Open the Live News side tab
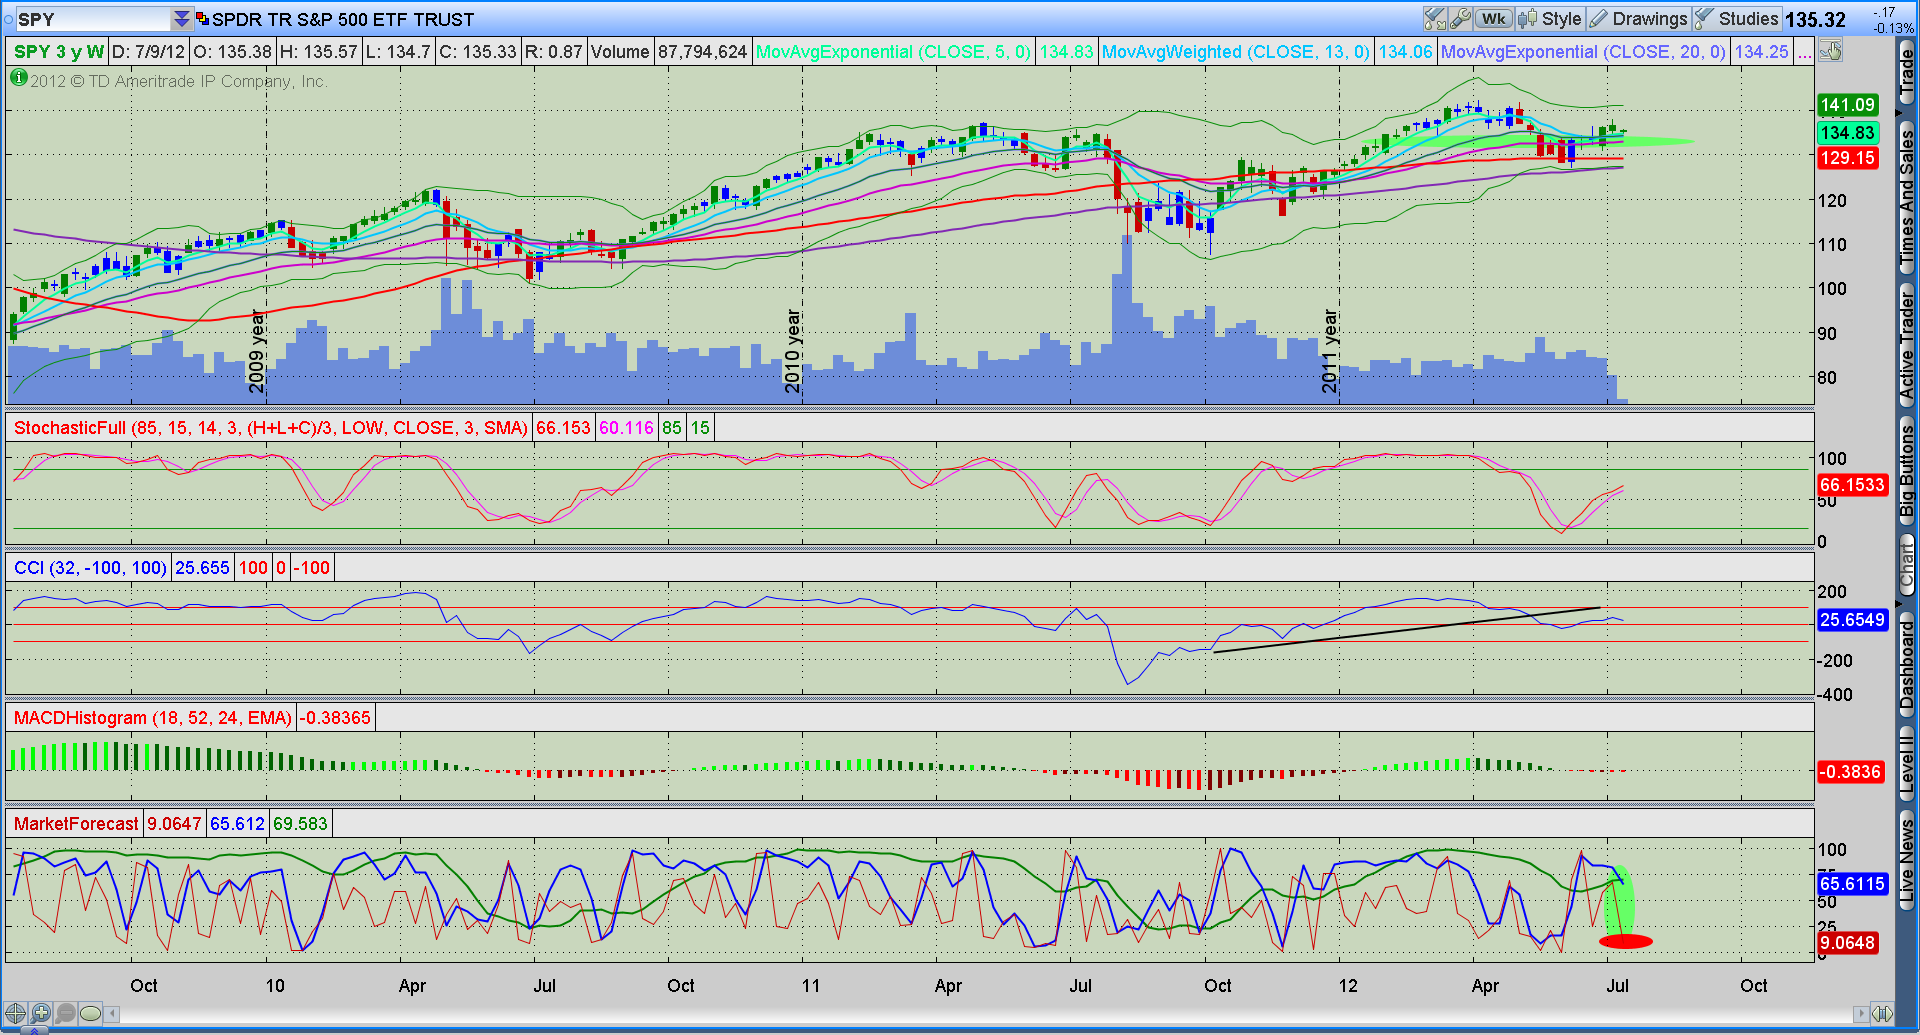Screen dimensions: 1920x1035 pyautogui.click(x=1907, y=861)
